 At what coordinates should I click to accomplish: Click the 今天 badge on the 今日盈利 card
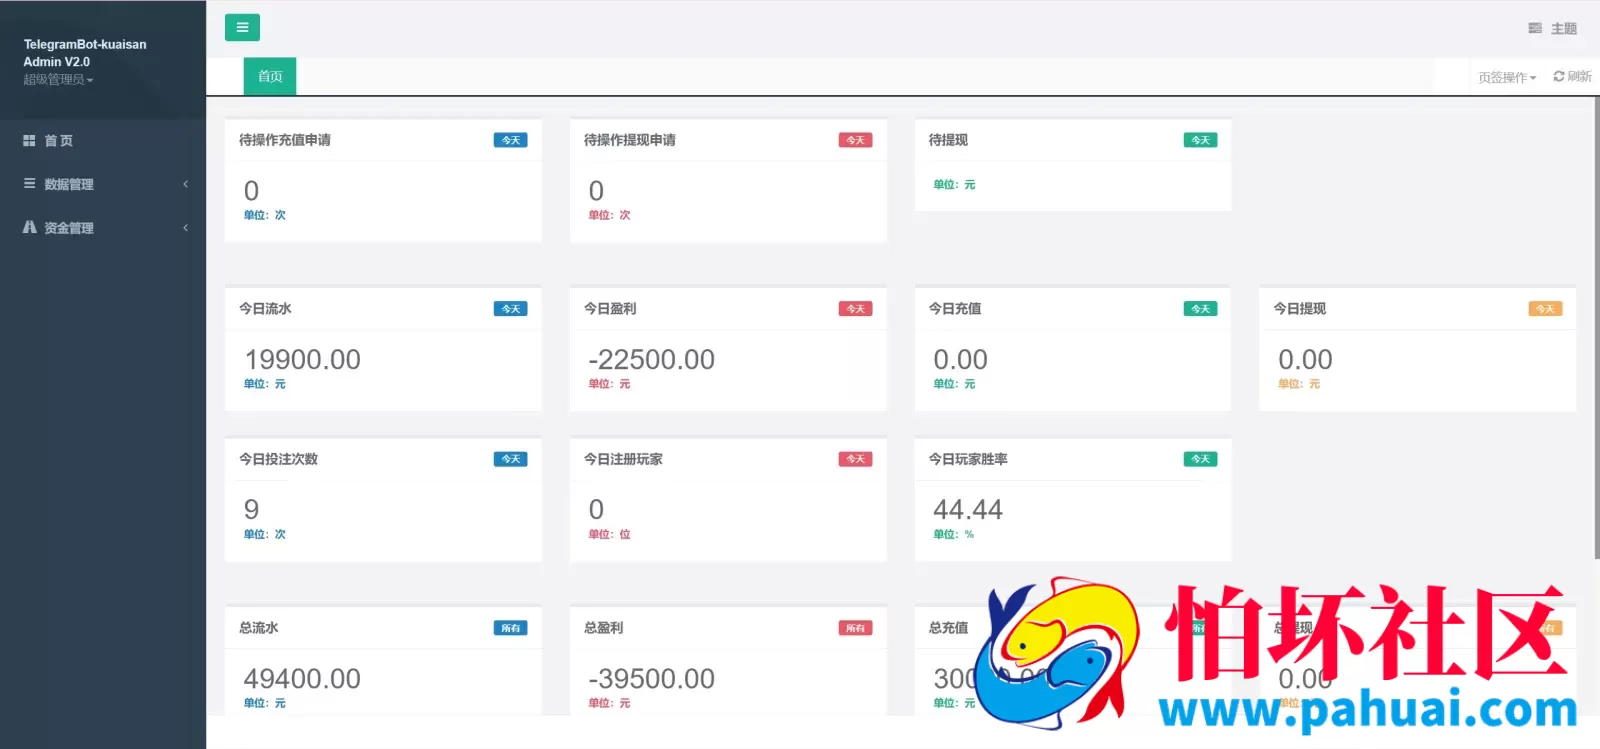855,310
